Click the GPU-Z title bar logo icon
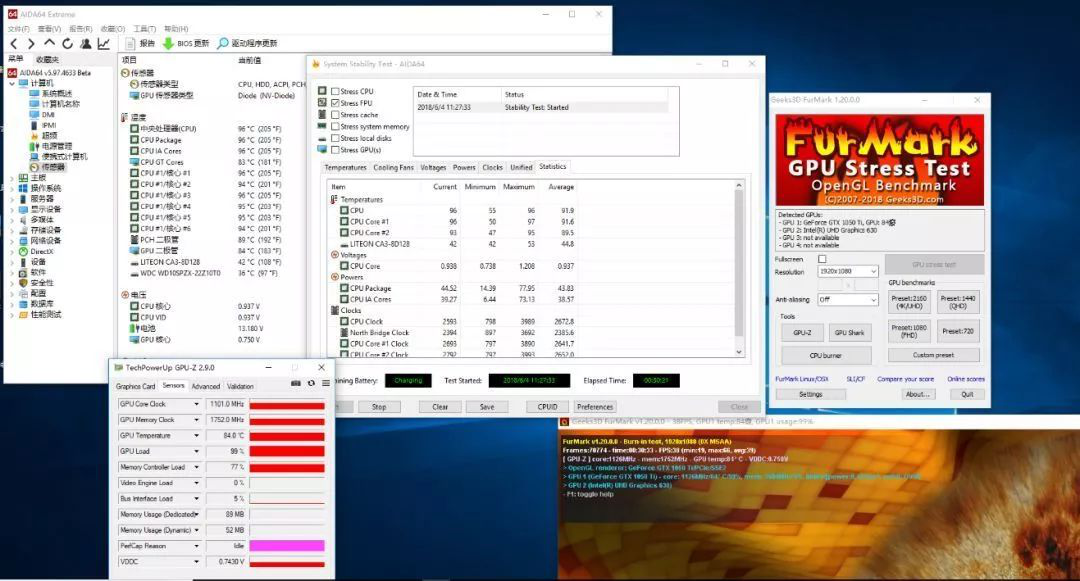 [x=118, y=368]
